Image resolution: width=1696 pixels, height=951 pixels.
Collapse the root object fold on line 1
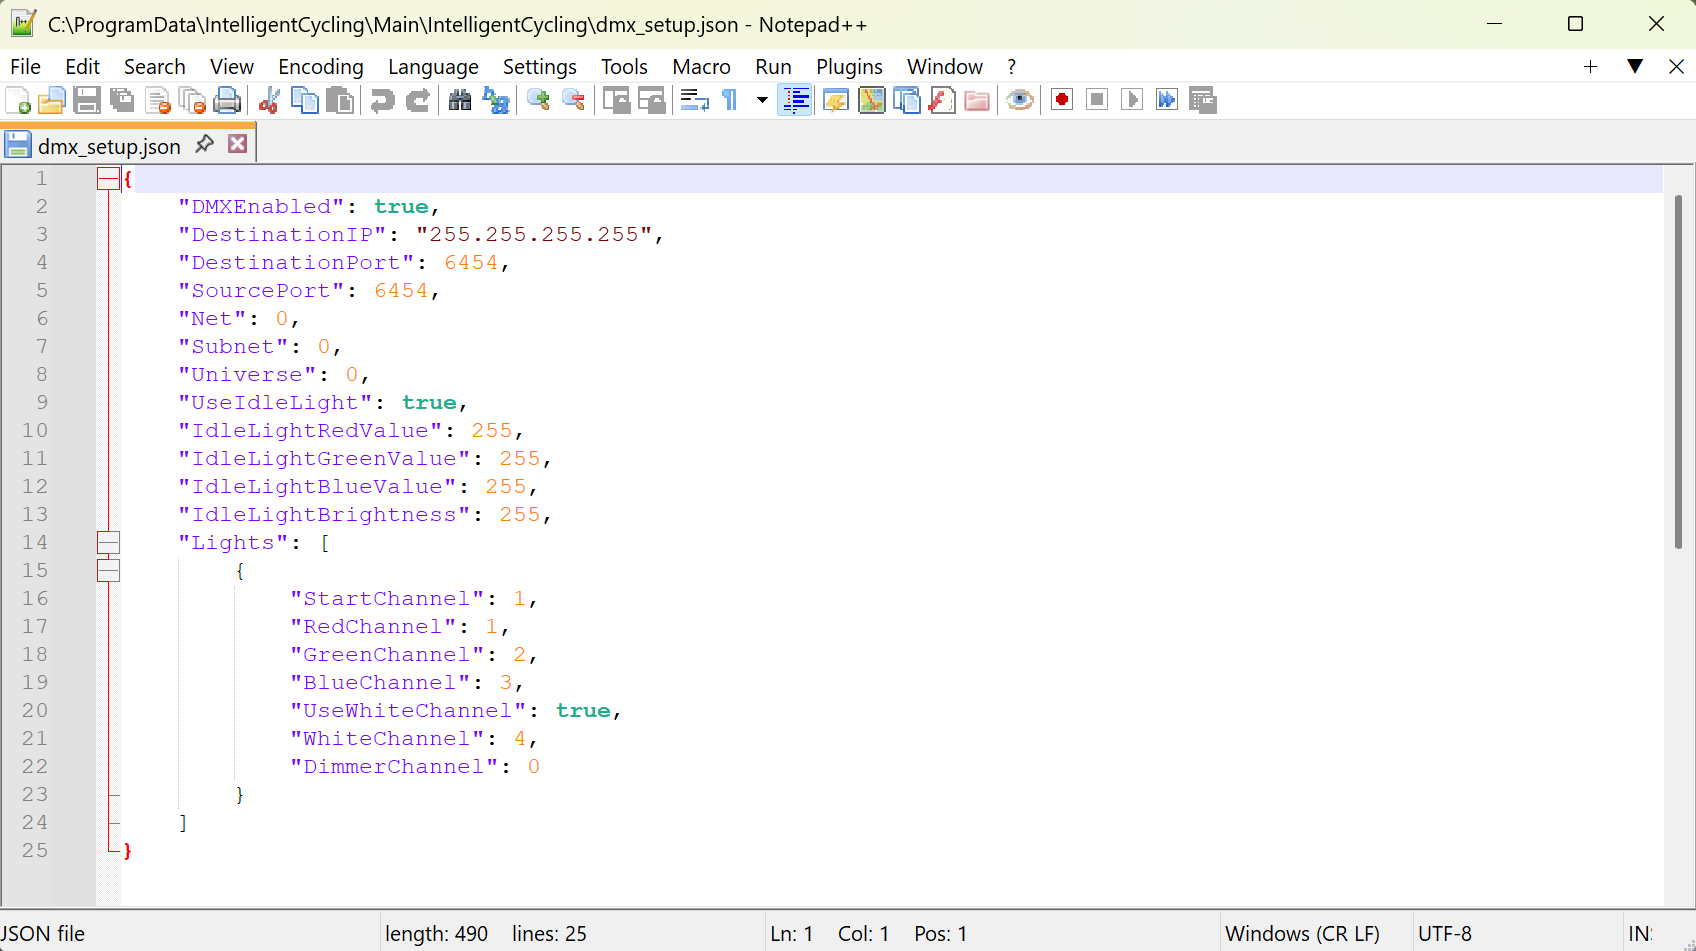pyautogui.click(x=108, y=179)
